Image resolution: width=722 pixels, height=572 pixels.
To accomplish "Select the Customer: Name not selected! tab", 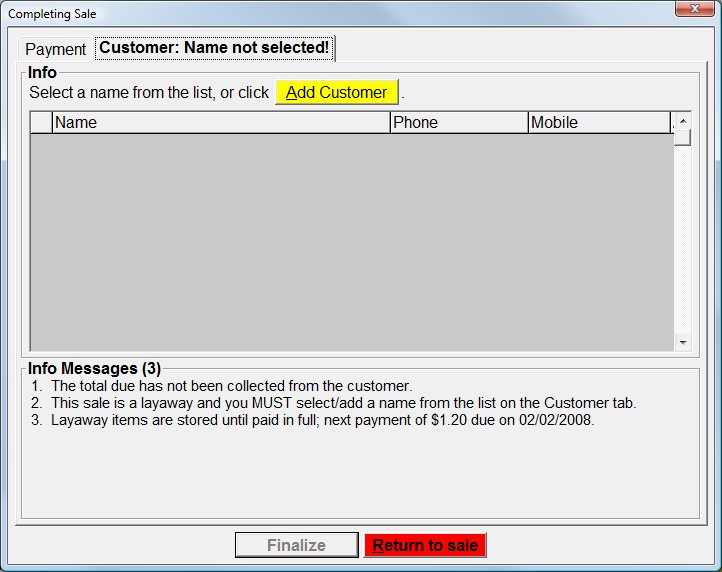I will [215, 47].
